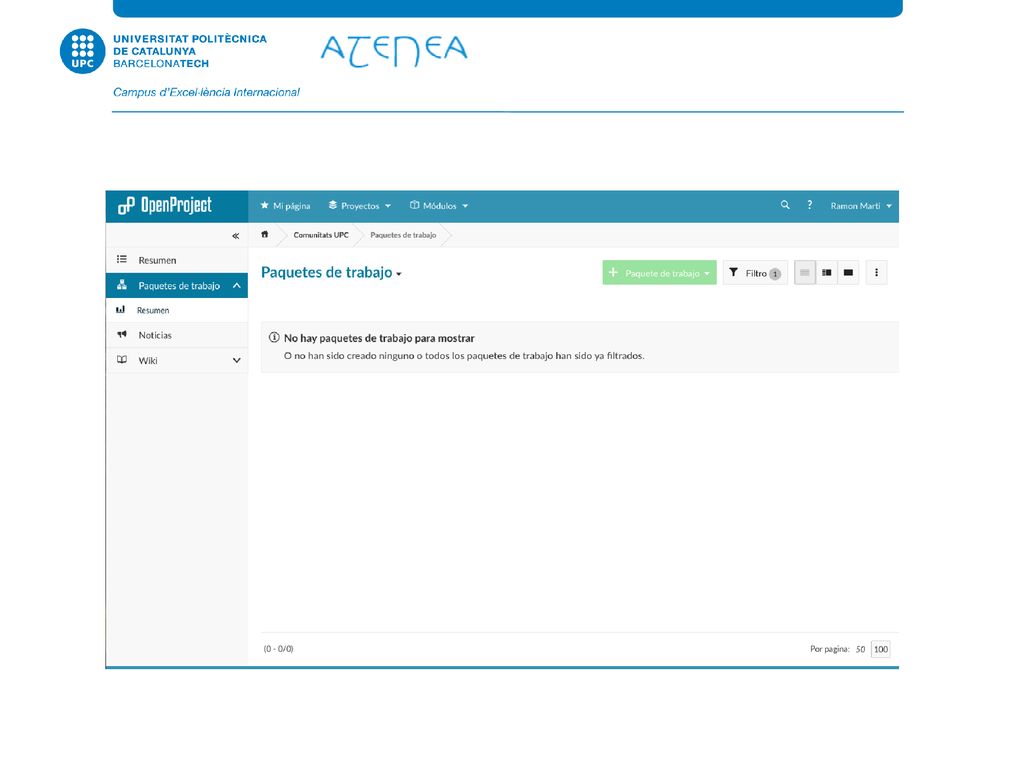Viewport: 1024px width, 768px height.
Task: Click the info icon in empty message
Action: (x=274, y=338)
